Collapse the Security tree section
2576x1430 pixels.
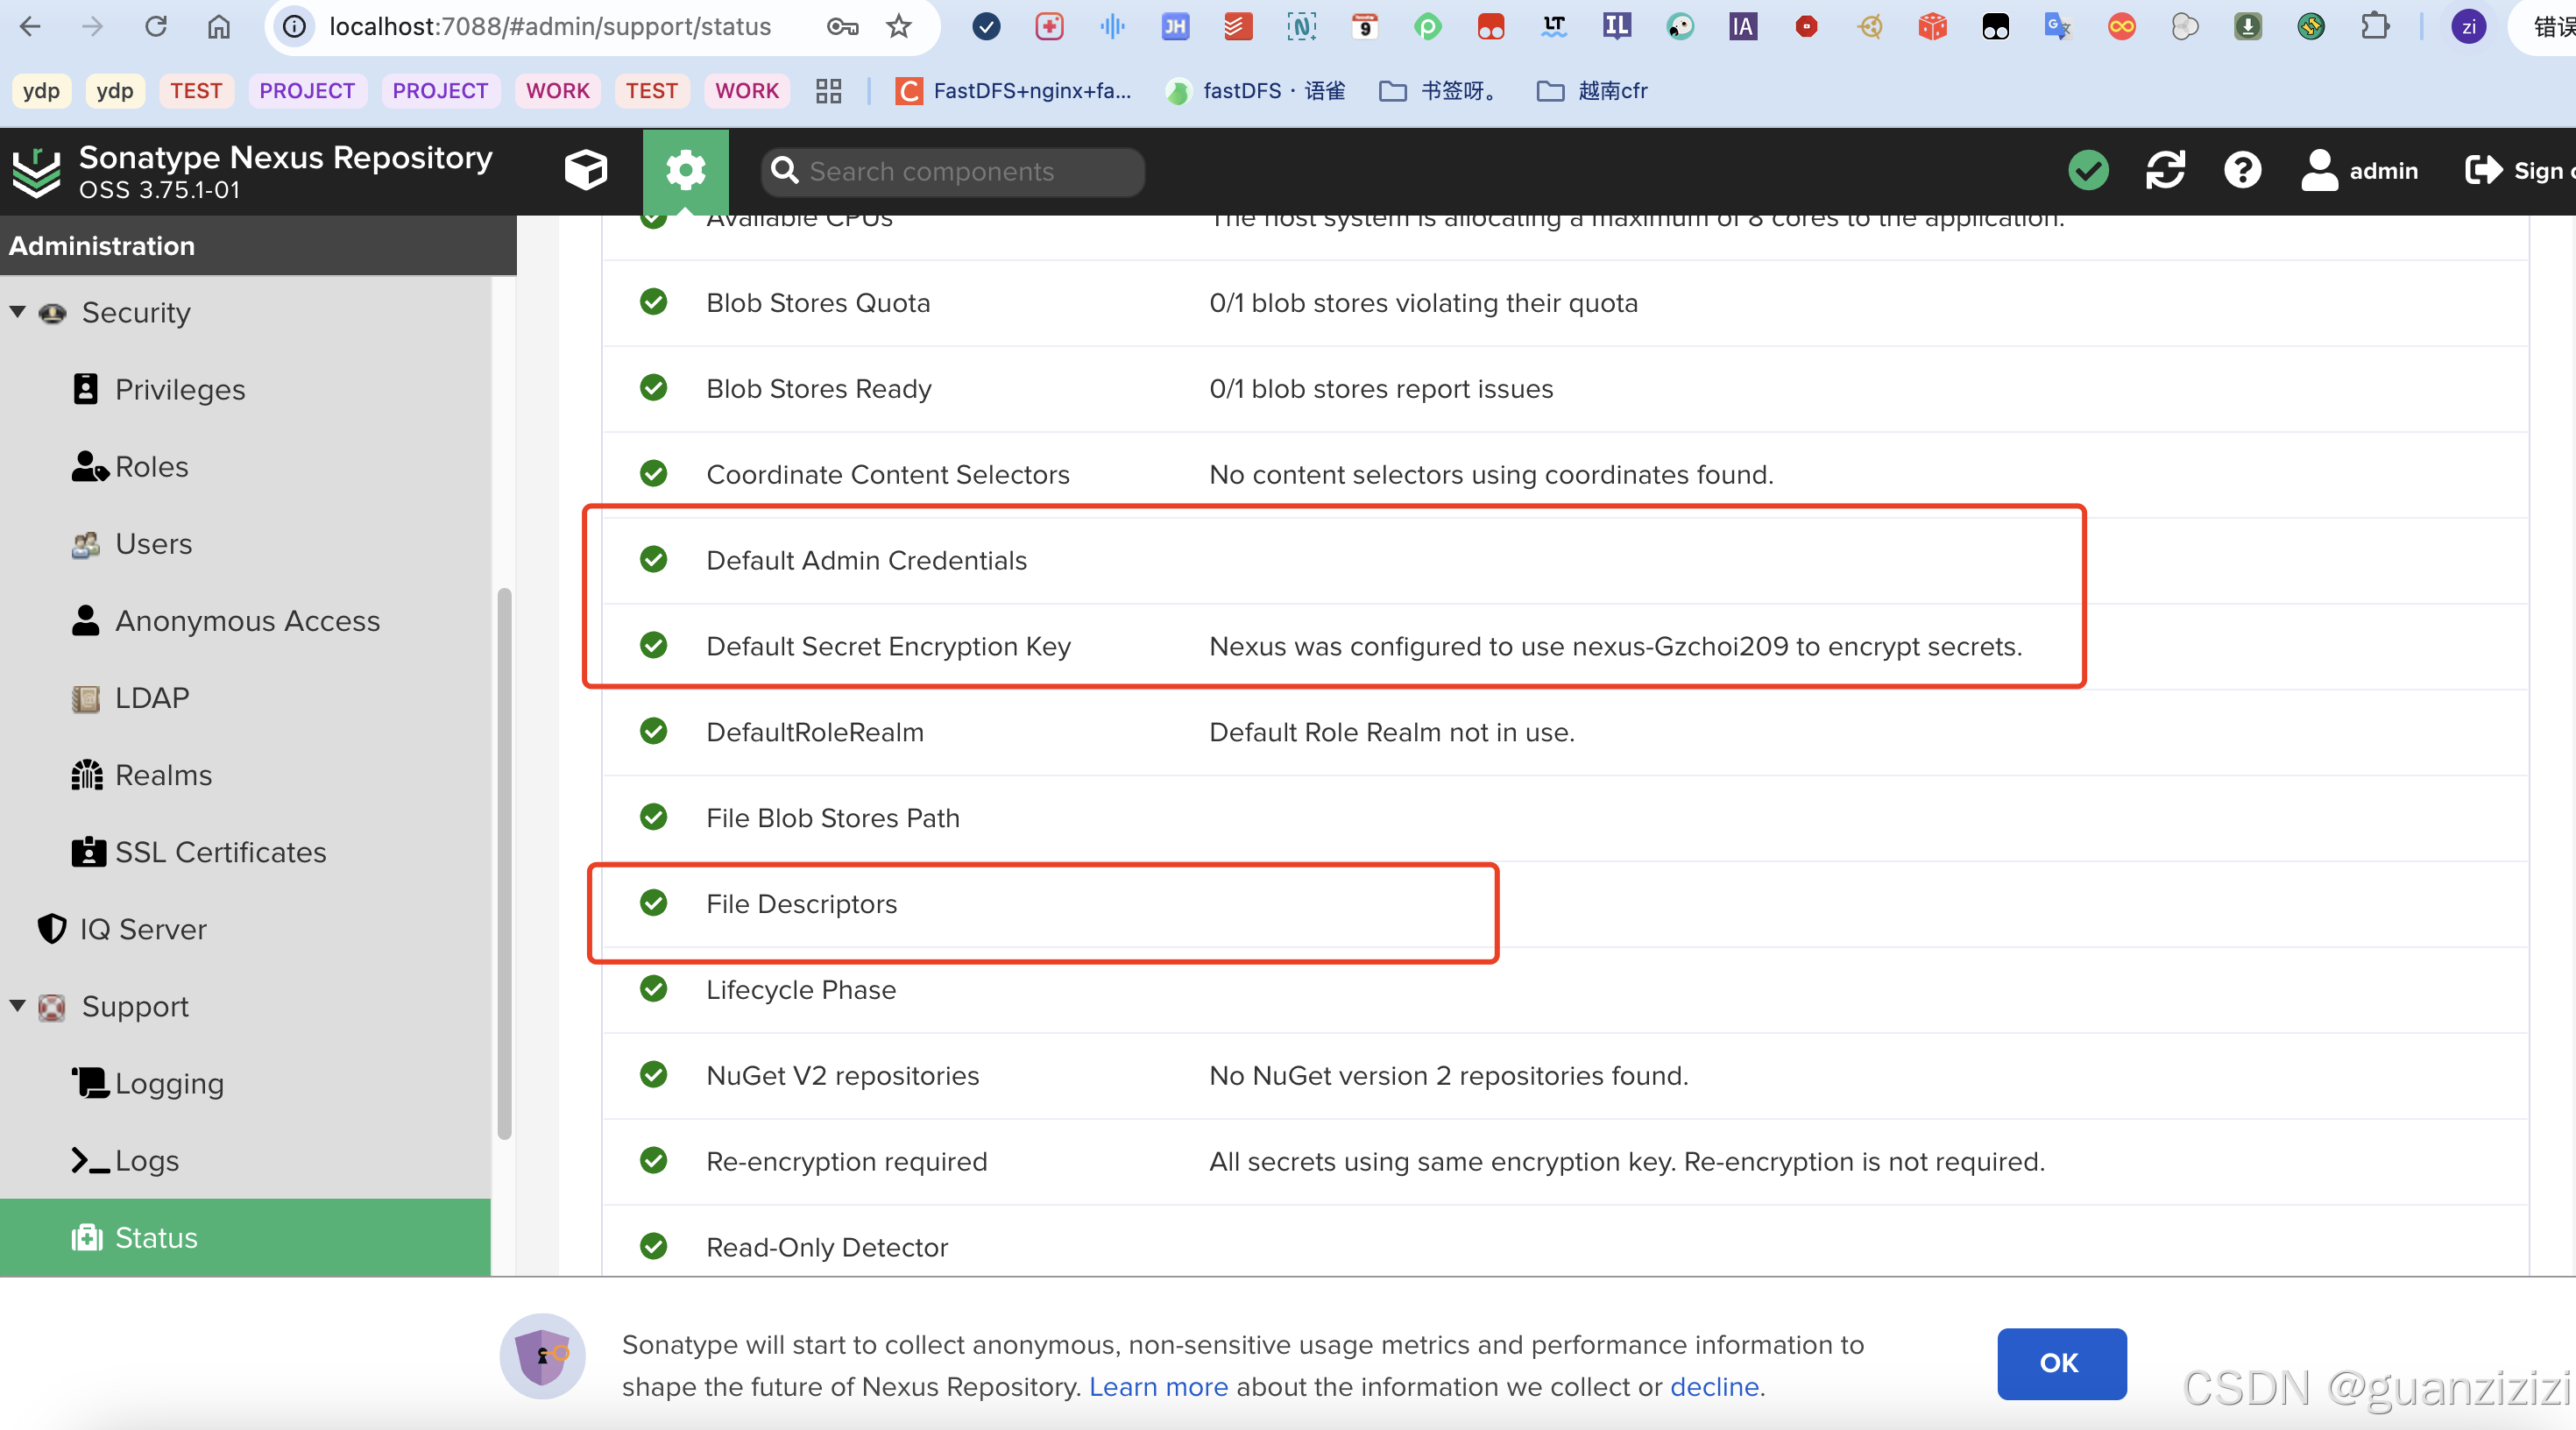18,312
